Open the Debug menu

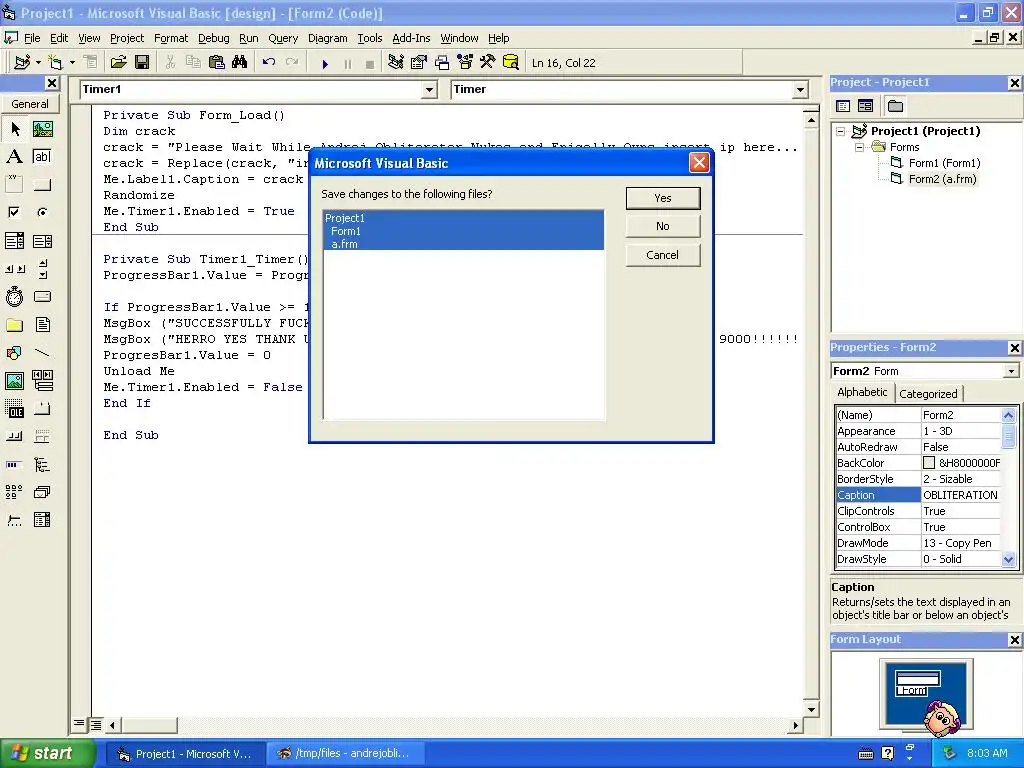click(214, 38)
